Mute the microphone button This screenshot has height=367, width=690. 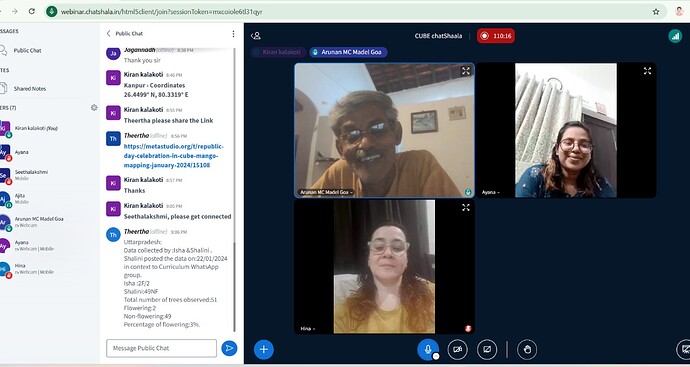[428, 349]
